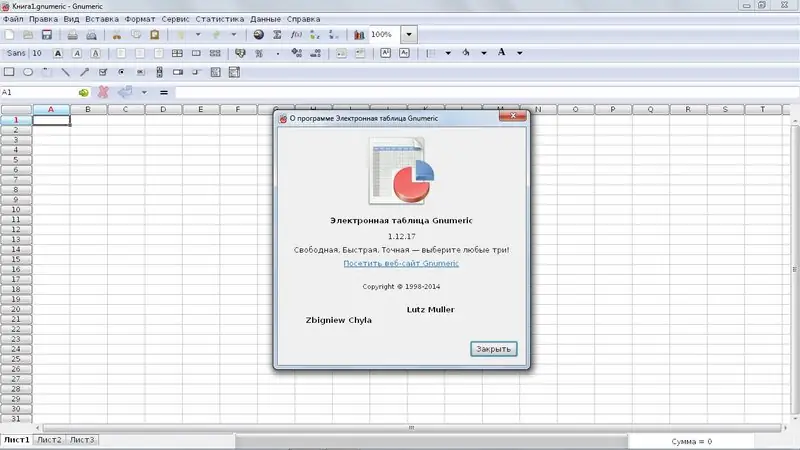Split merged cells icon

[215, 53]
